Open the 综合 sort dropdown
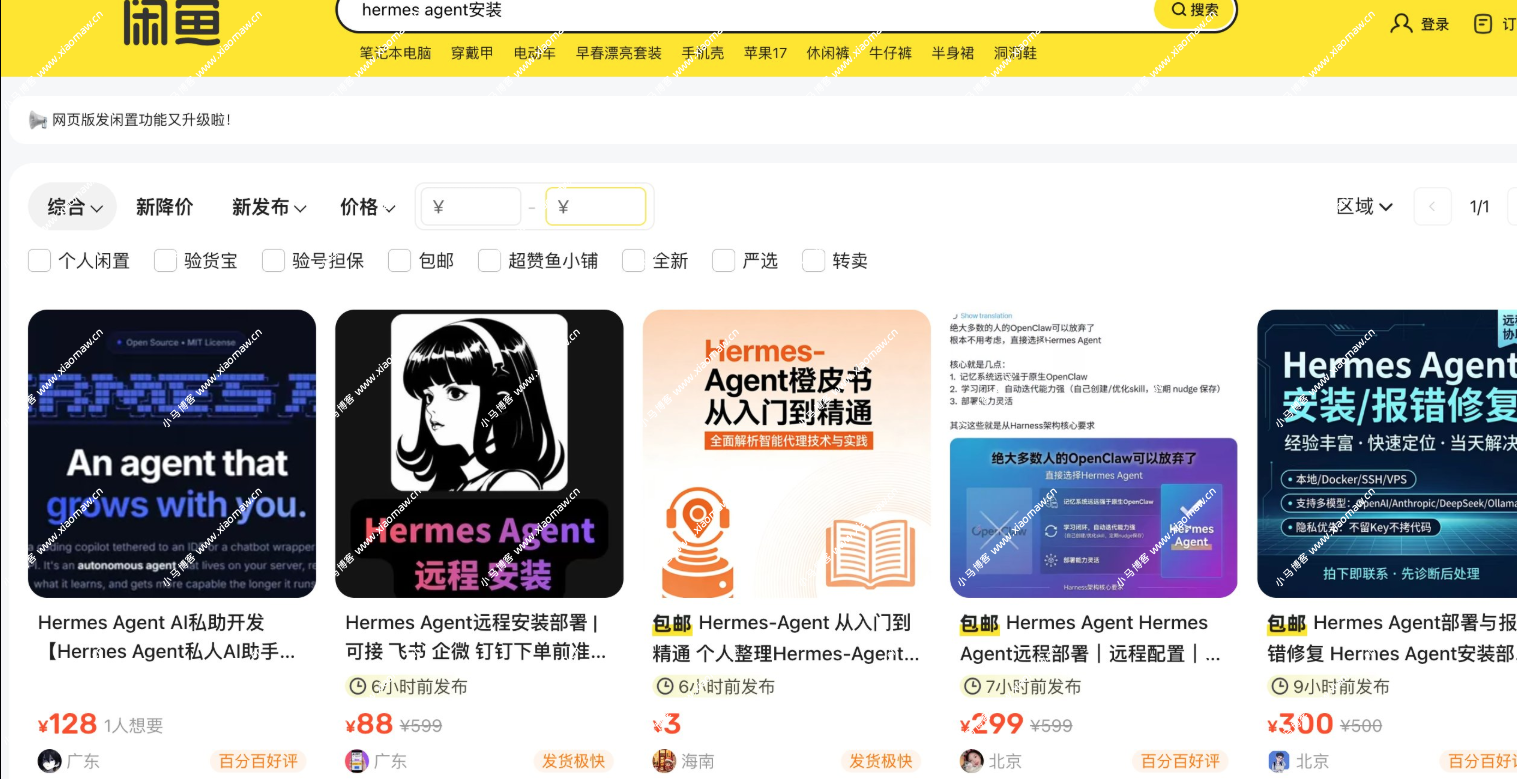This screenshot has width=1517, height=779. 73,207
